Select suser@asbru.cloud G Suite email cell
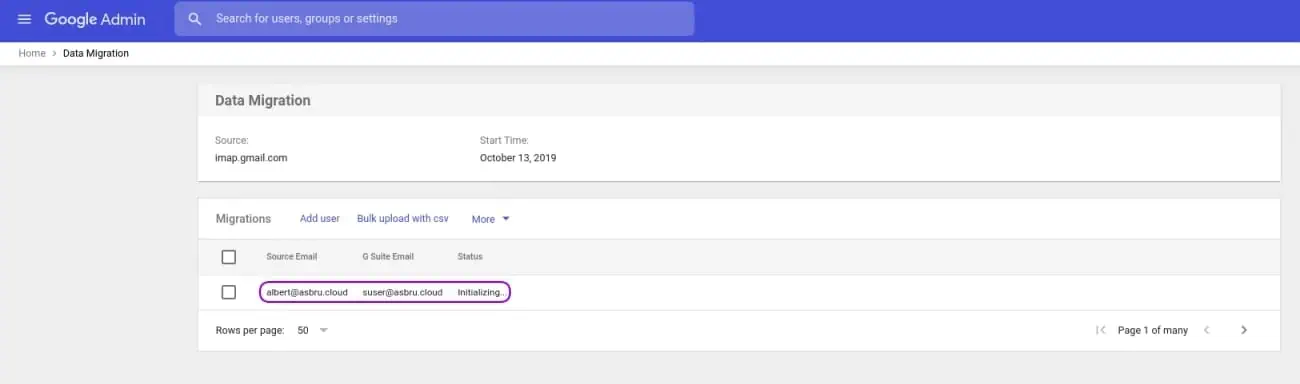The image size is (1300, 384). (403, 292)
